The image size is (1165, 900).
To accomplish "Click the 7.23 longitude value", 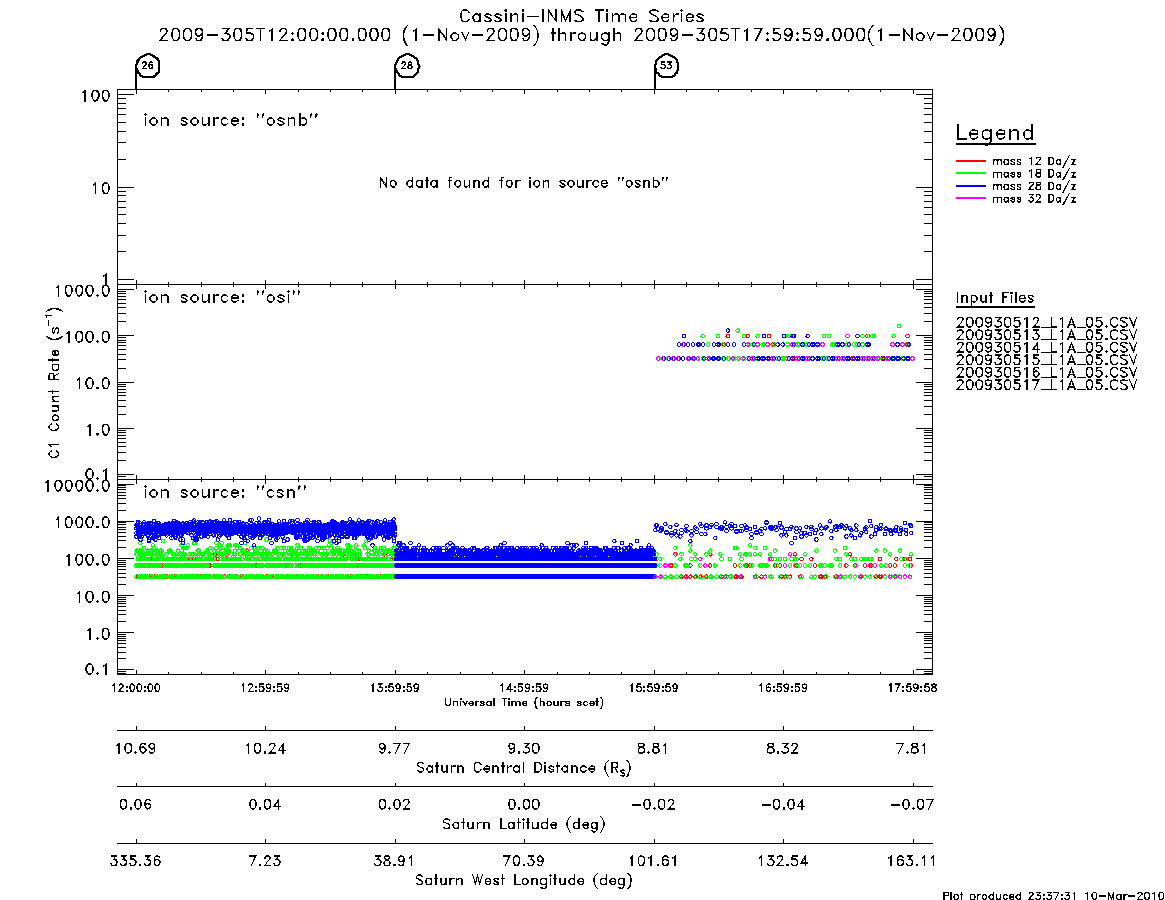I will pos(265,861).
